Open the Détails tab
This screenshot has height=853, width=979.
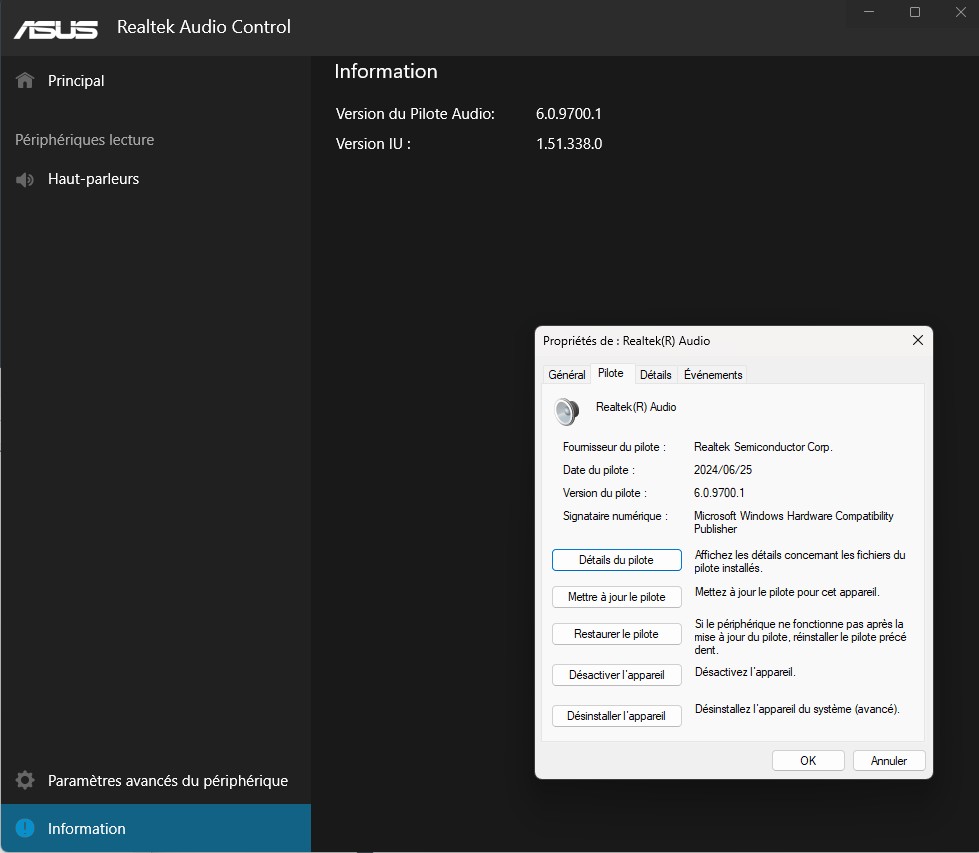(655, 375)
